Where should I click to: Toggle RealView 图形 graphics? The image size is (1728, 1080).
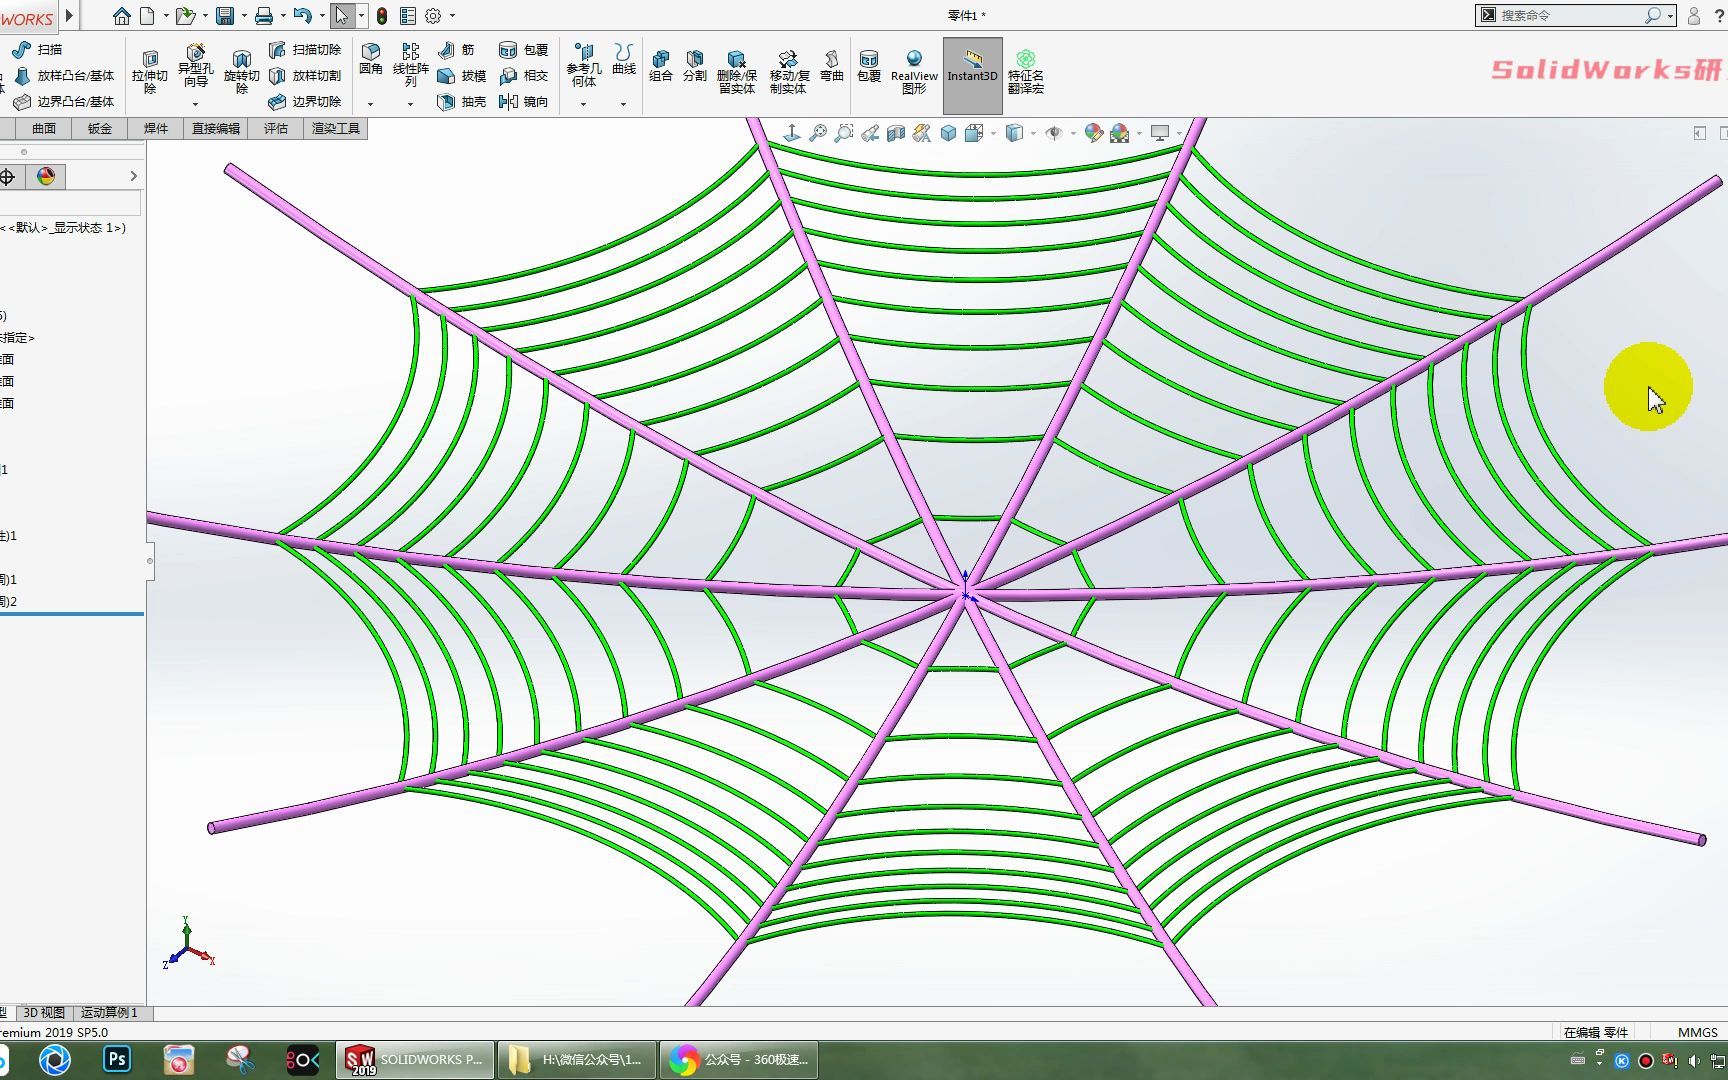click(914, 72)
